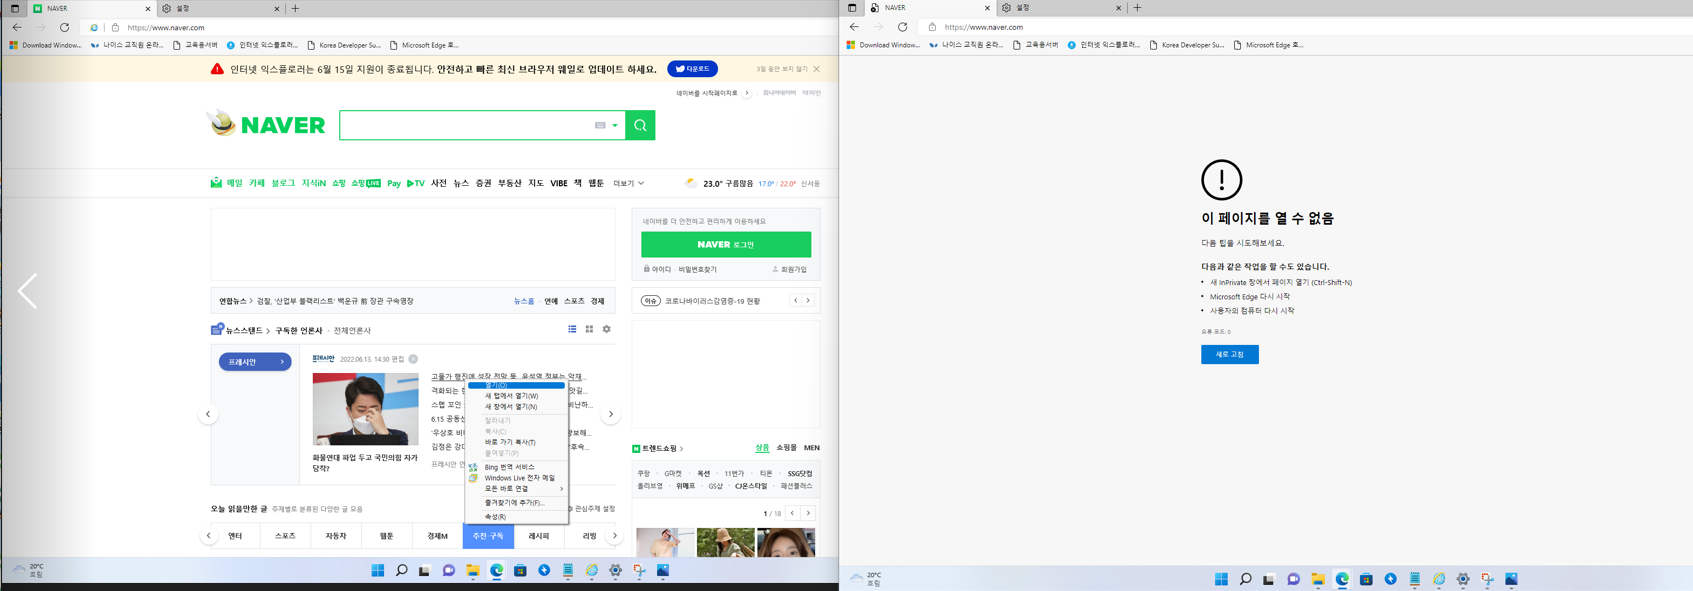The width and height of the screenshot is (1693, 591).
Task: Click the green NAVER 로그인 button
Action: 726,244
